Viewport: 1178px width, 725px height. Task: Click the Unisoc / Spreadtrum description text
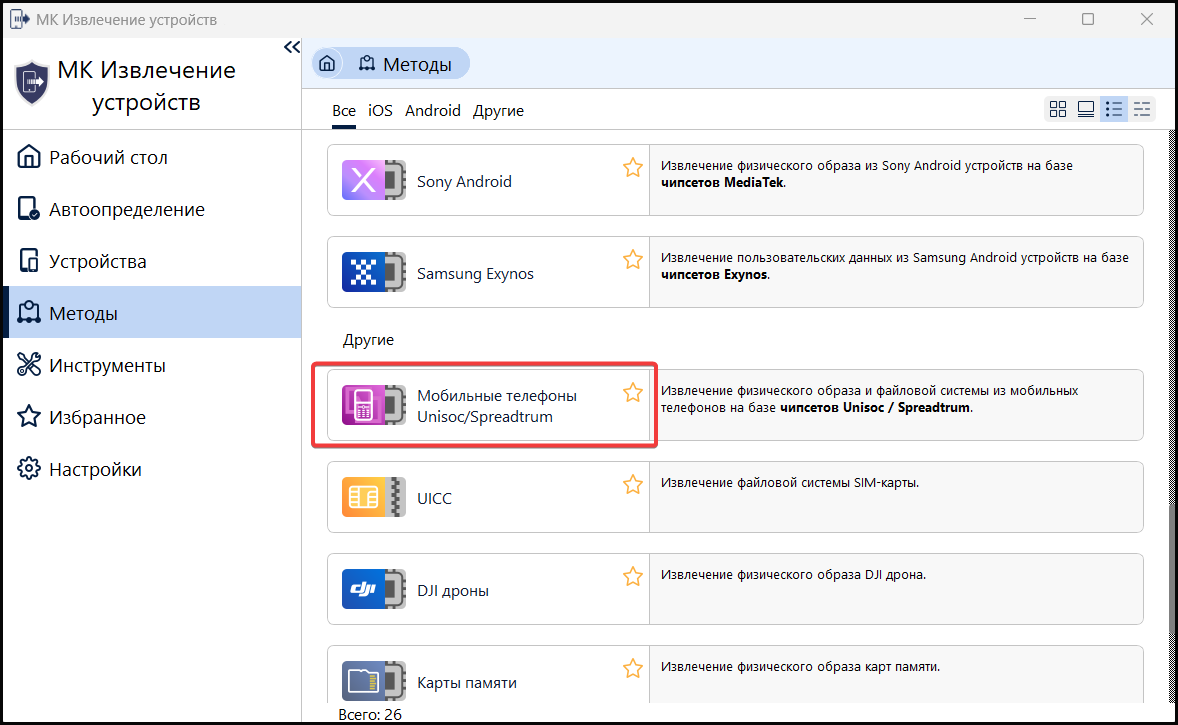(870, 399)
